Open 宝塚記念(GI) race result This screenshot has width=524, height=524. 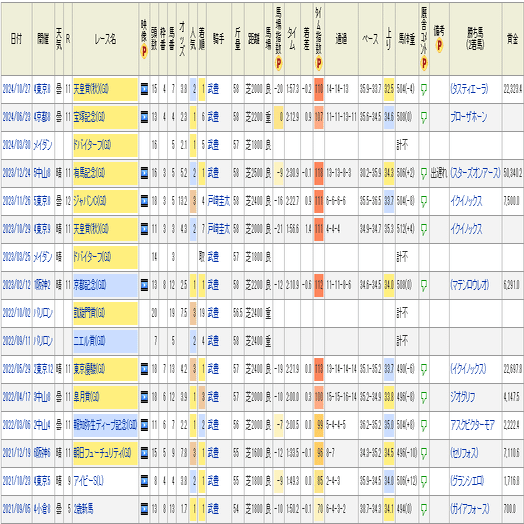pyautogui.click(x=89, y=117)
